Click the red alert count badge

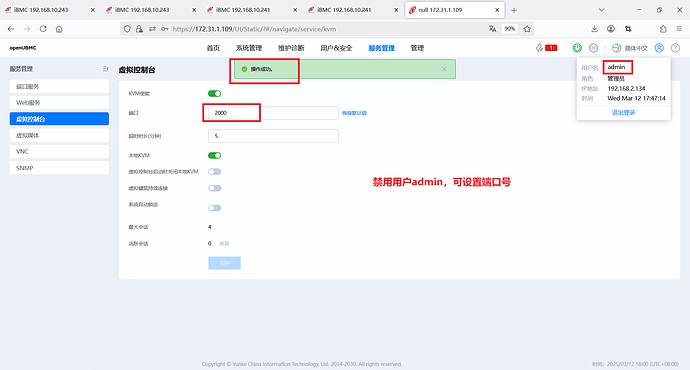click(x=551, y=48)
